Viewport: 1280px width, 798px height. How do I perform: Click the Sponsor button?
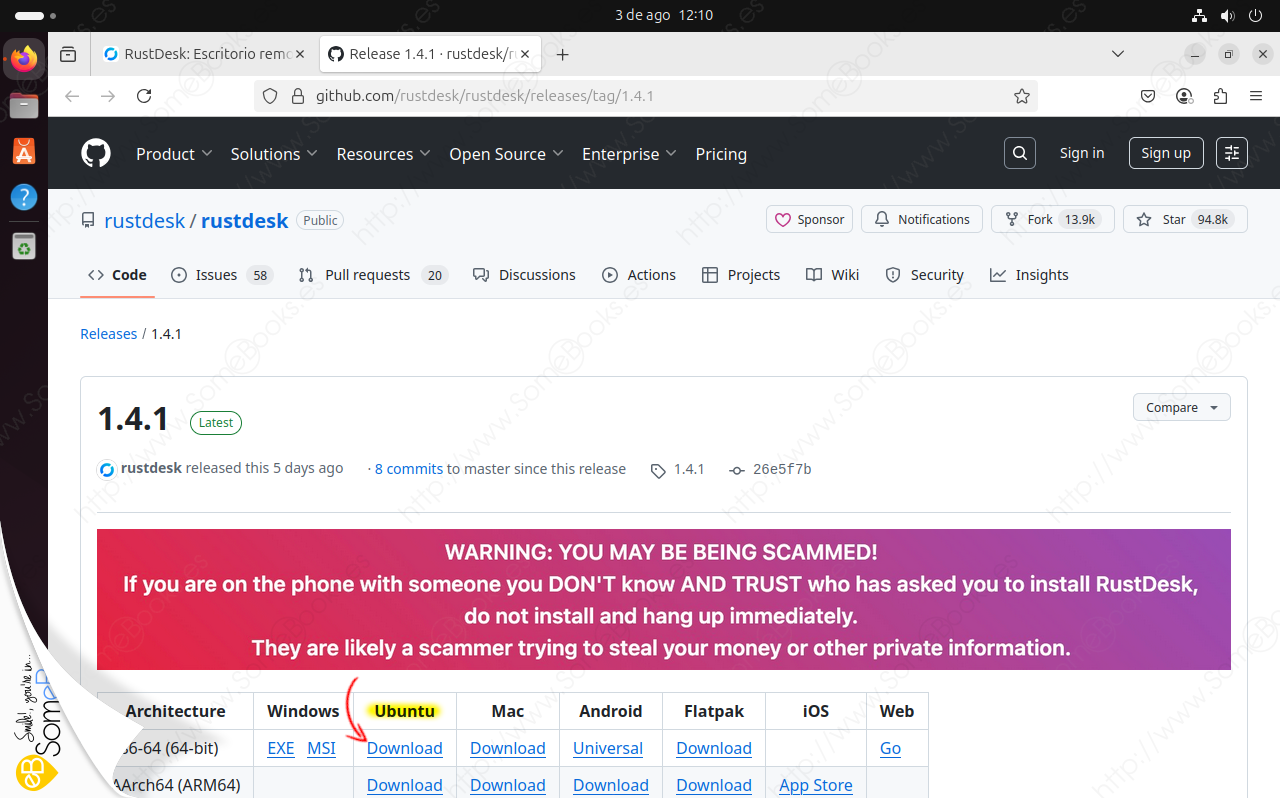(x=809, y=220)
